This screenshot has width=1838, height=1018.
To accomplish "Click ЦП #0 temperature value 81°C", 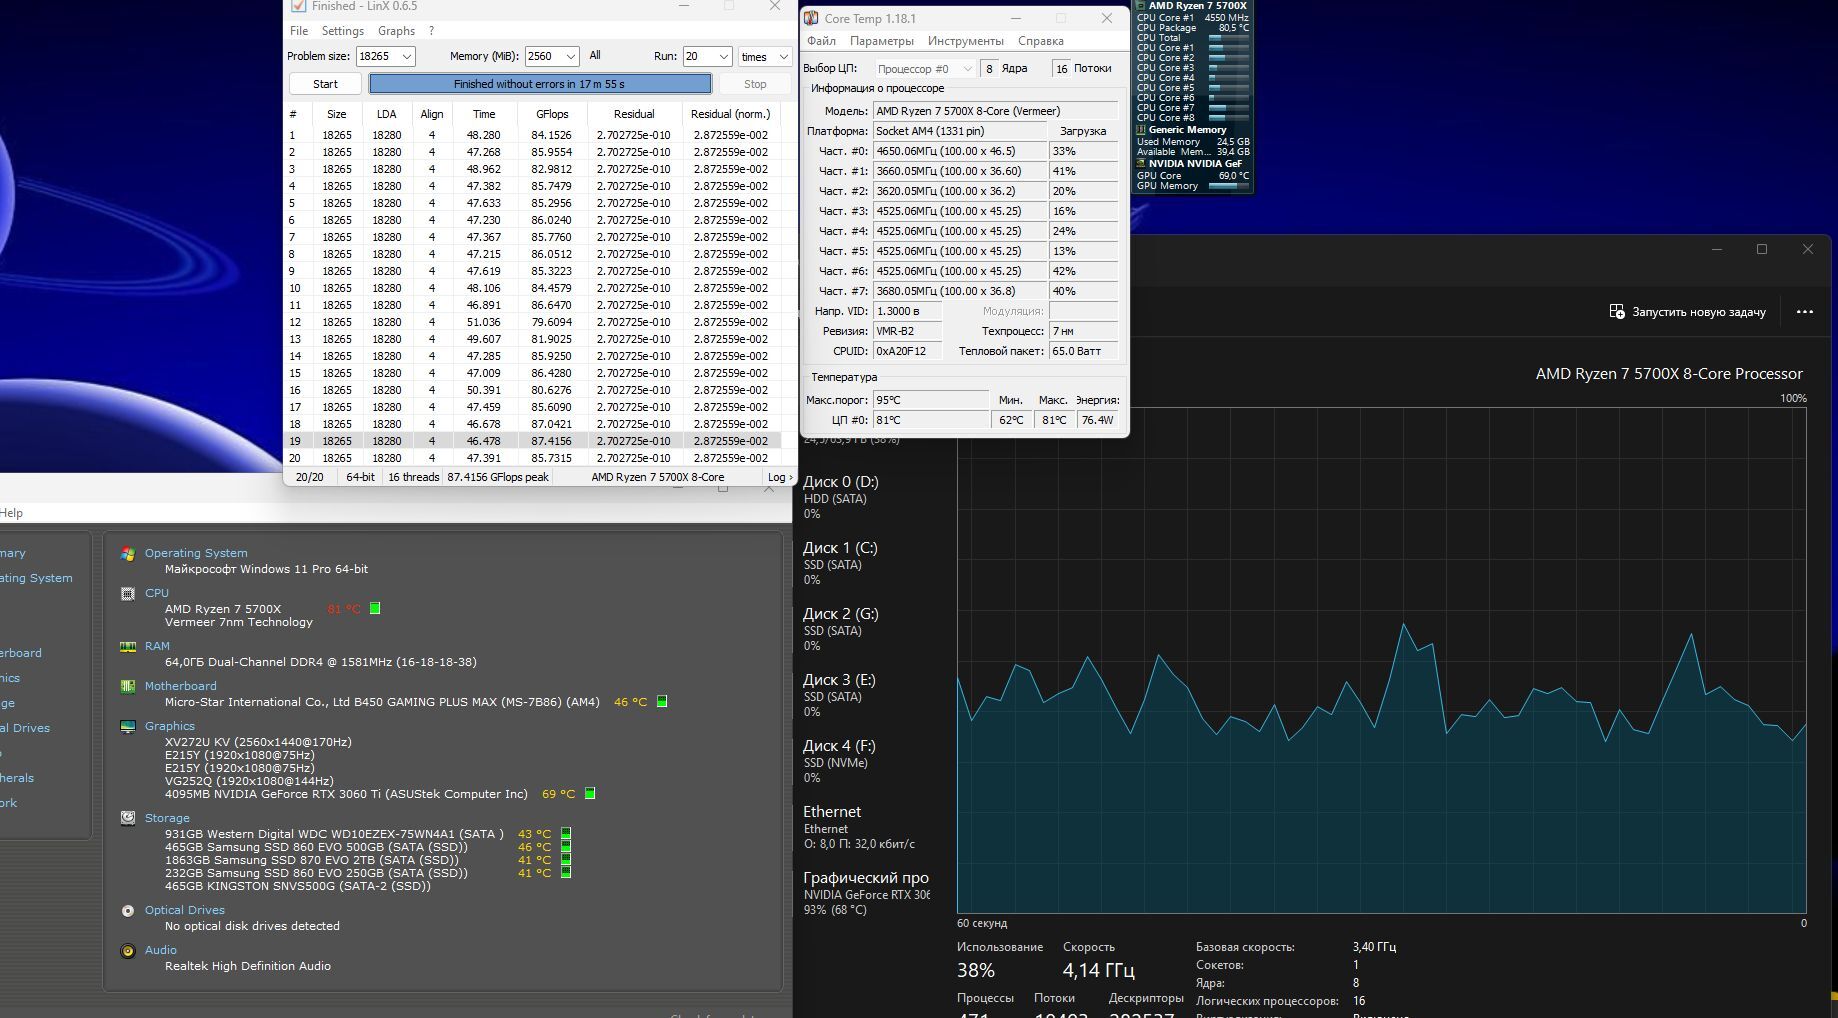I will [x=931, y=420].
